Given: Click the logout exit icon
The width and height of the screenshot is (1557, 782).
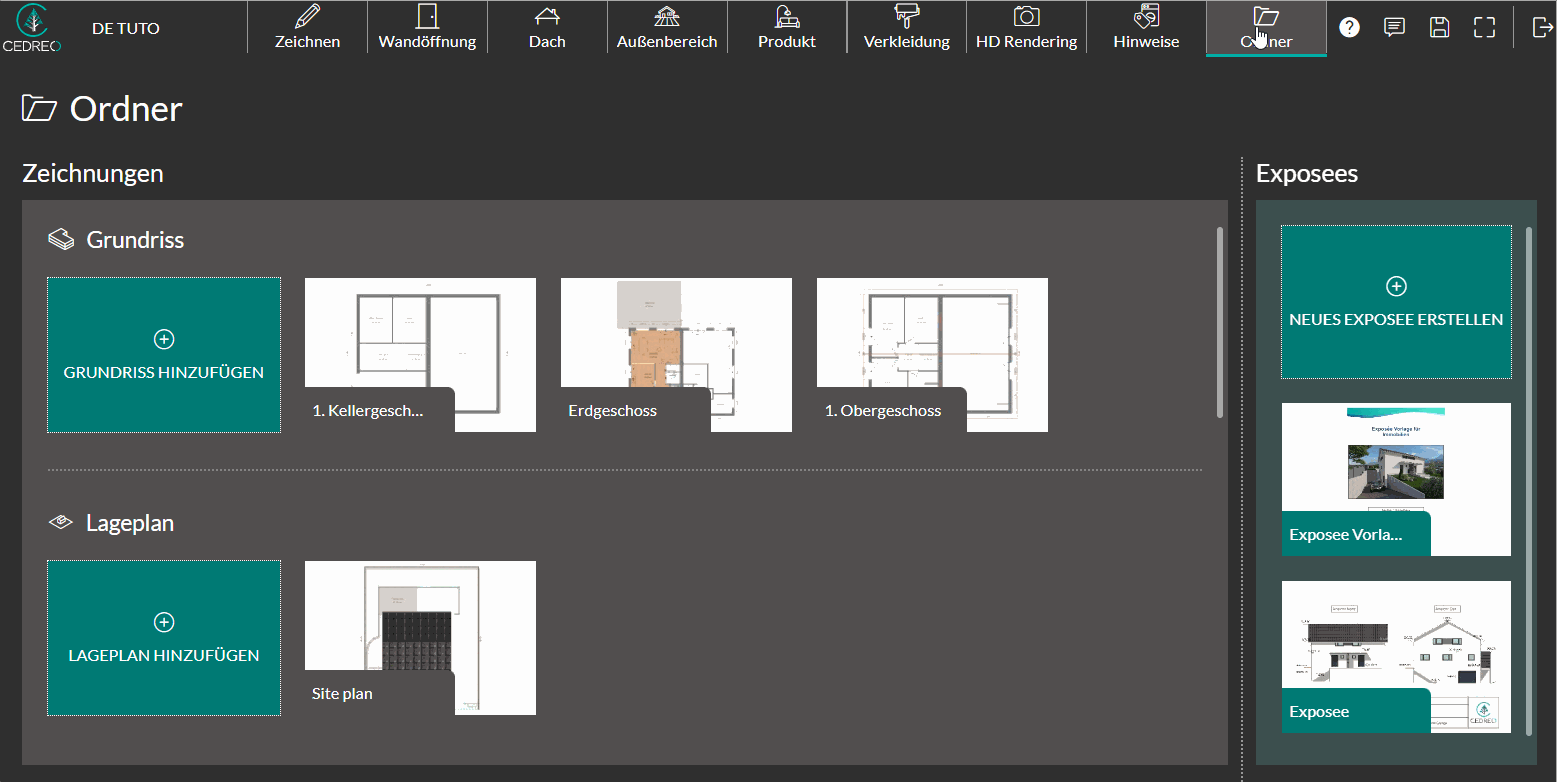Looking at the screenshot, I should click(1542, 28).
